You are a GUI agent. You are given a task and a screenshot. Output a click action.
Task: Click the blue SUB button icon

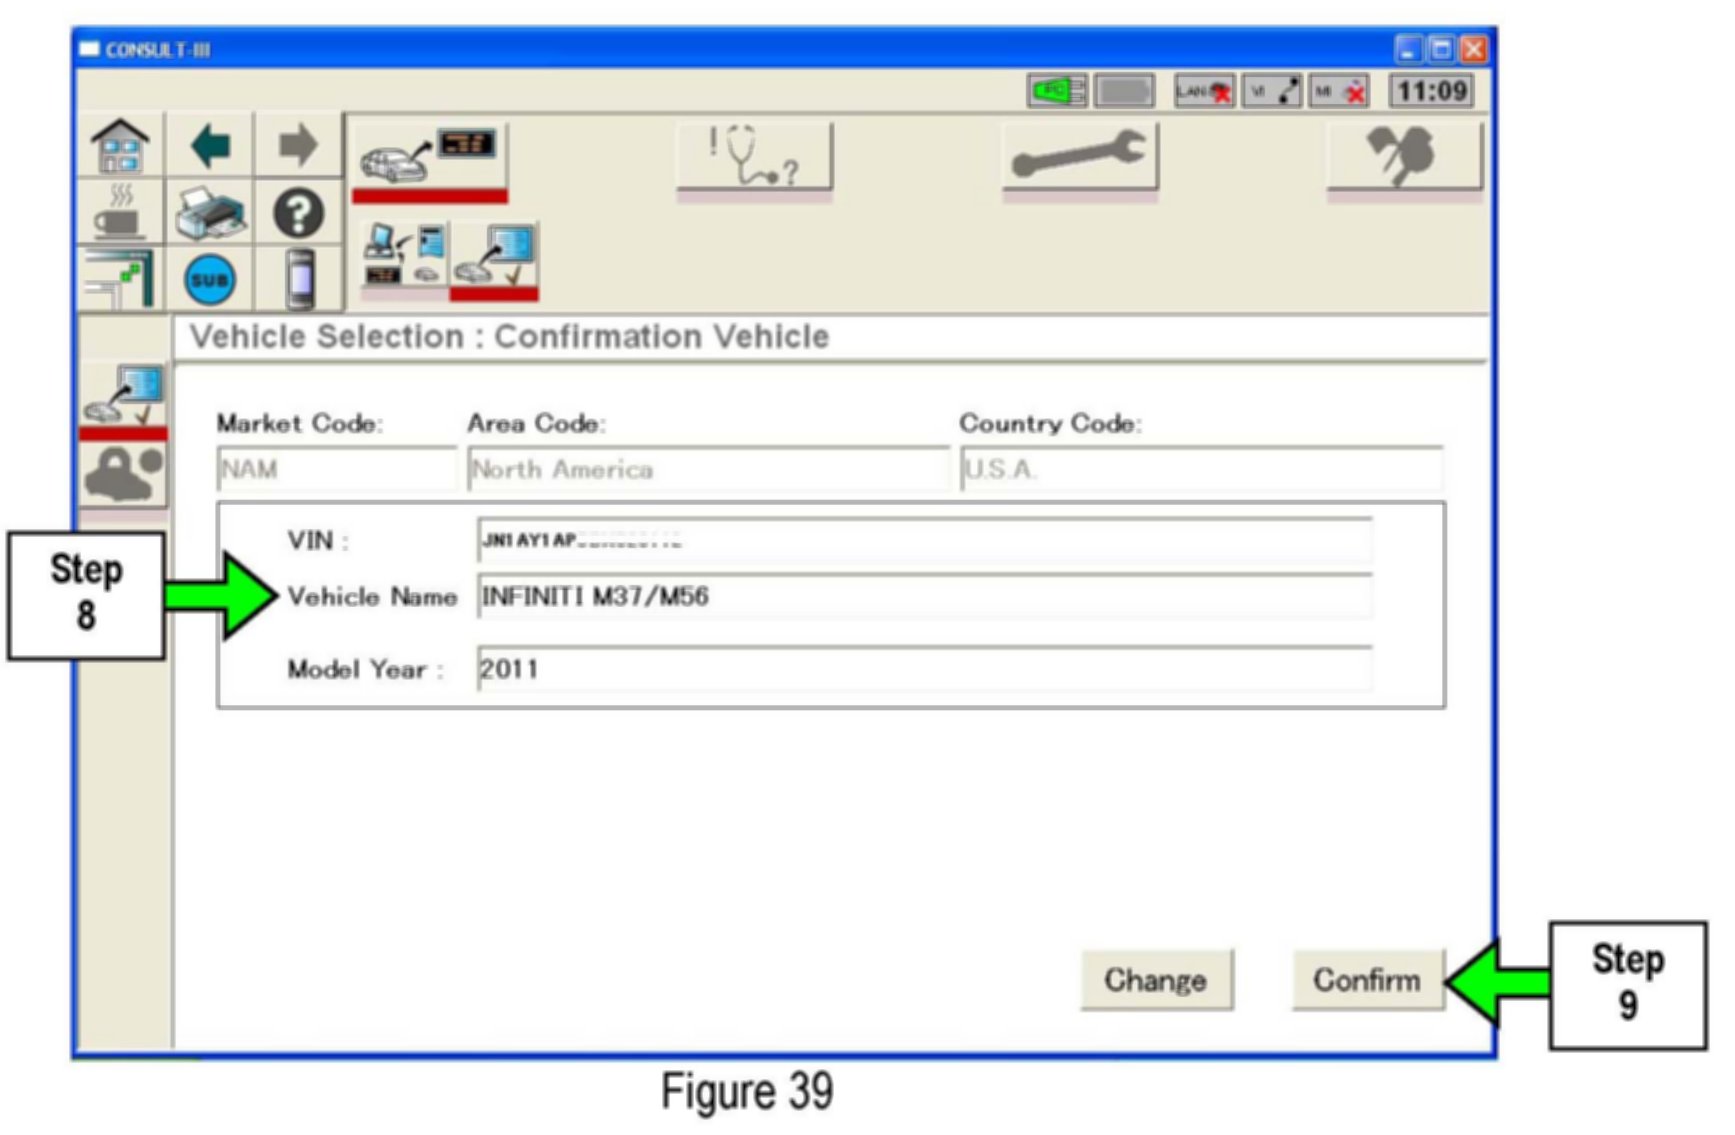210,279
